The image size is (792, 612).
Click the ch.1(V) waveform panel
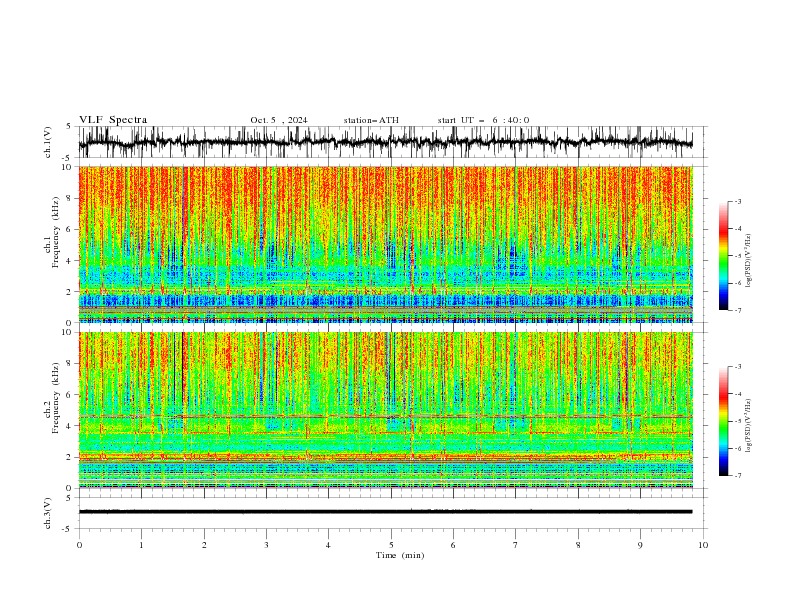coord(392,142)
